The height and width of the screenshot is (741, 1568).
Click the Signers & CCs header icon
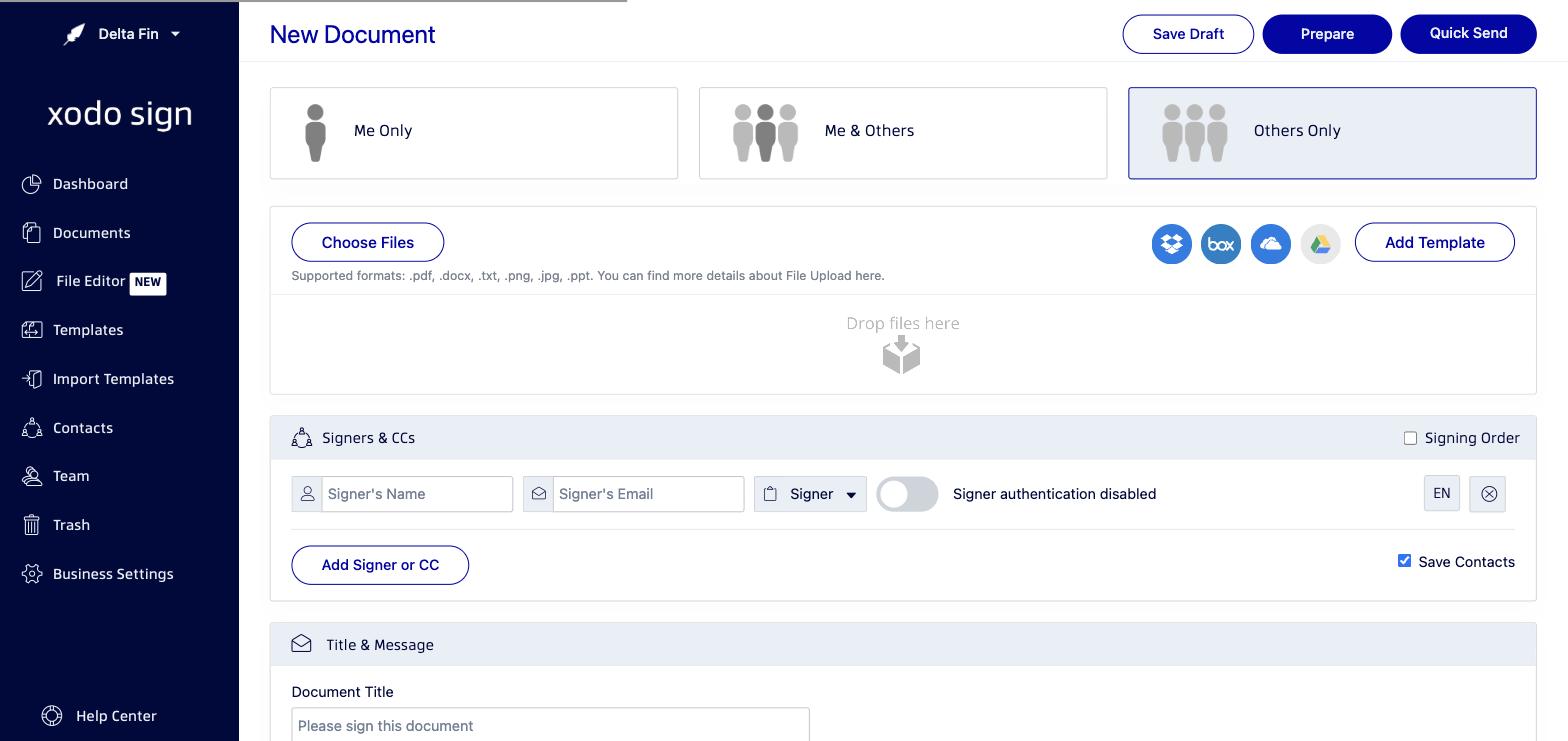click(x=302, y=438)
